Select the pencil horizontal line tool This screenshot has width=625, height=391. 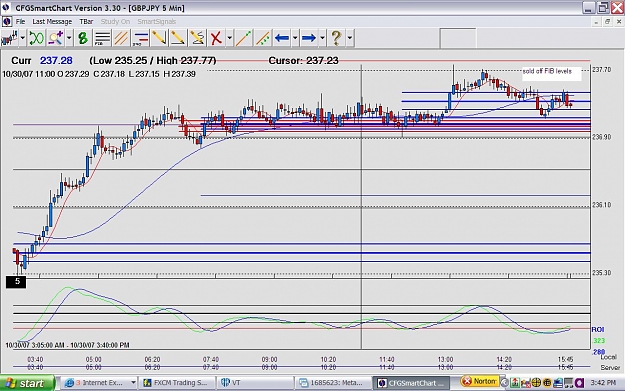click(178, 38)
